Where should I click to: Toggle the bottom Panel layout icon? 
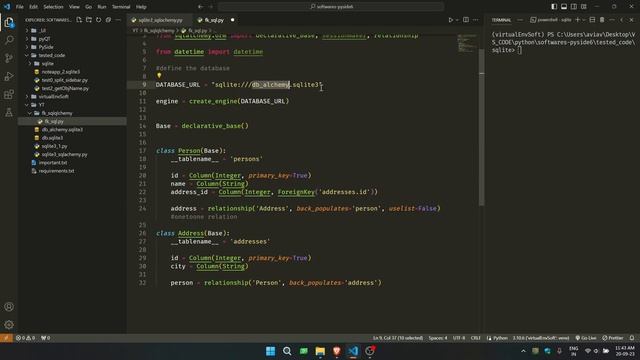pos(564,7)
